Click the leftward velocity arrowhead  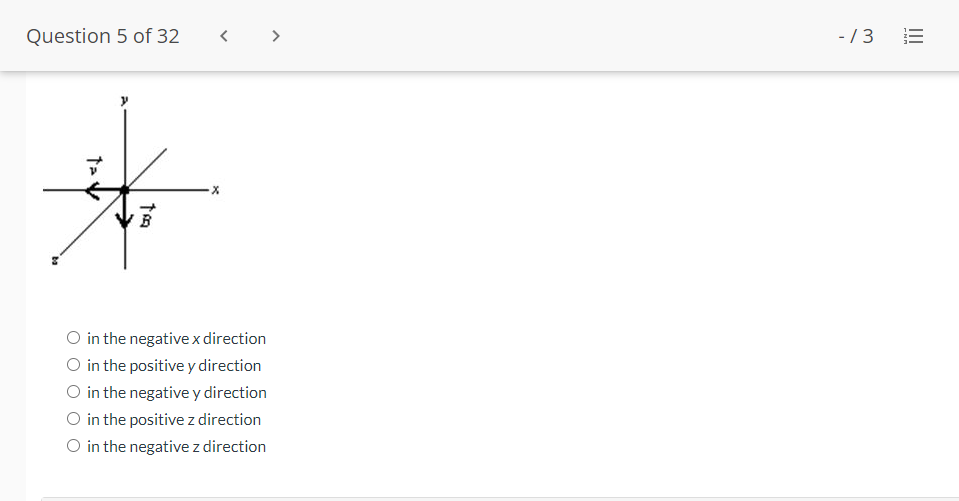point(92,190)
